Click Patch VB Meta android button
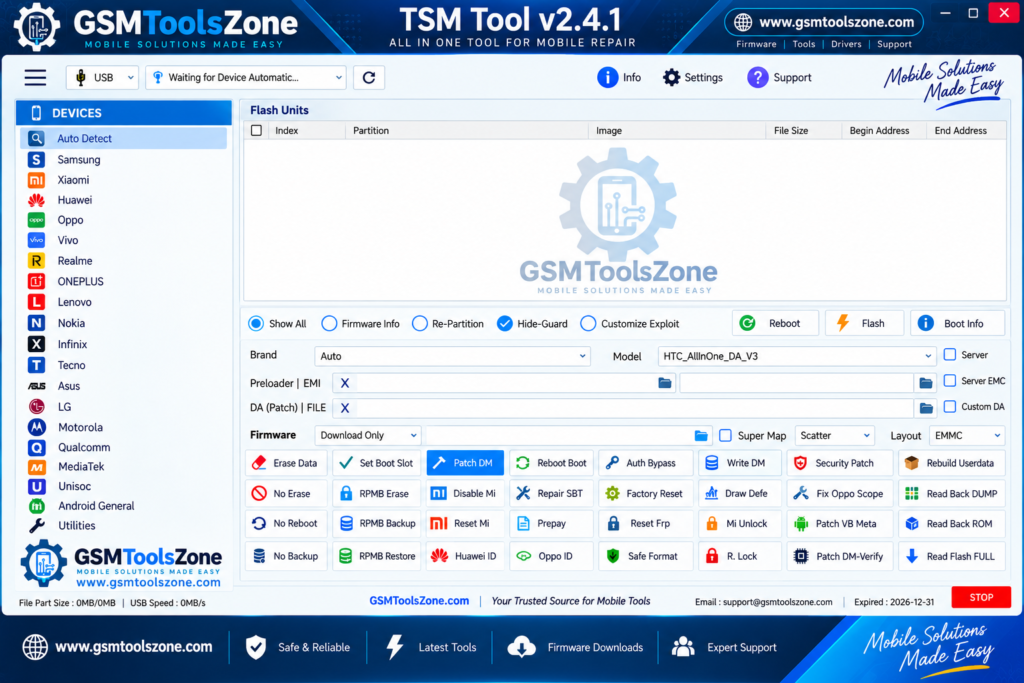 click(x=839, y=524)
